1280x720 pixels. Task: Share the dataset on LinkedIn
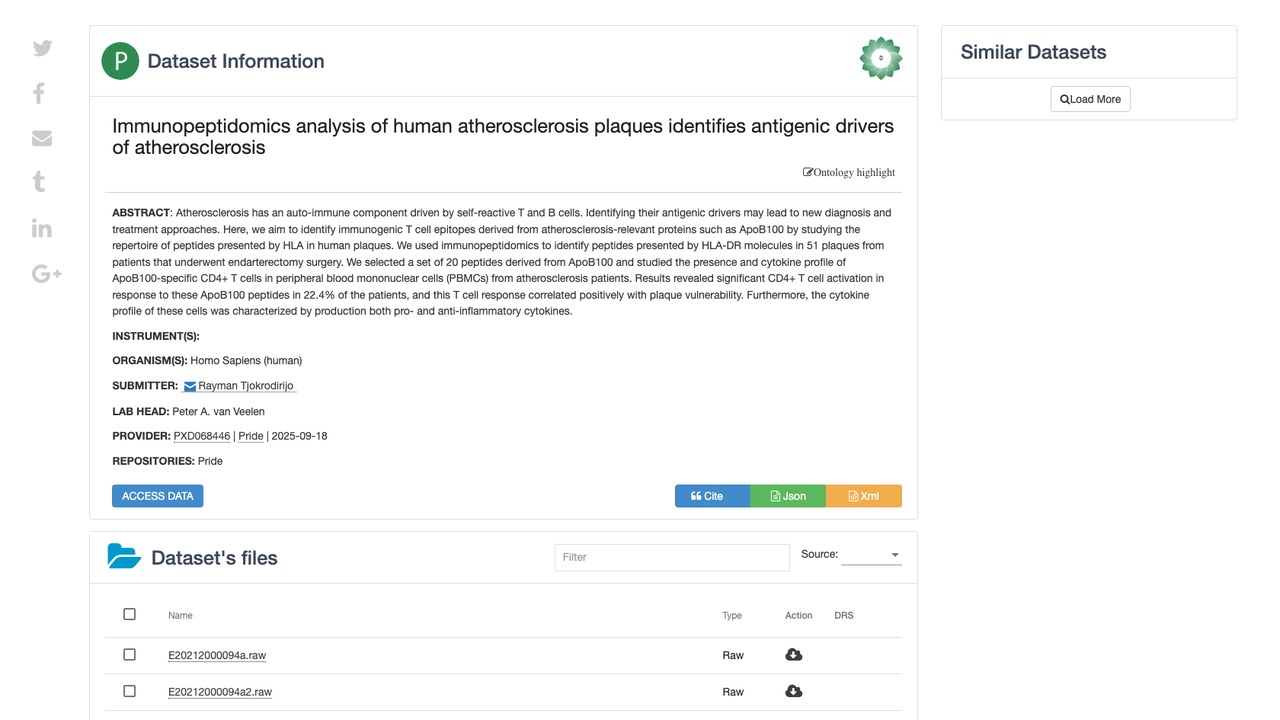(42, 228)
